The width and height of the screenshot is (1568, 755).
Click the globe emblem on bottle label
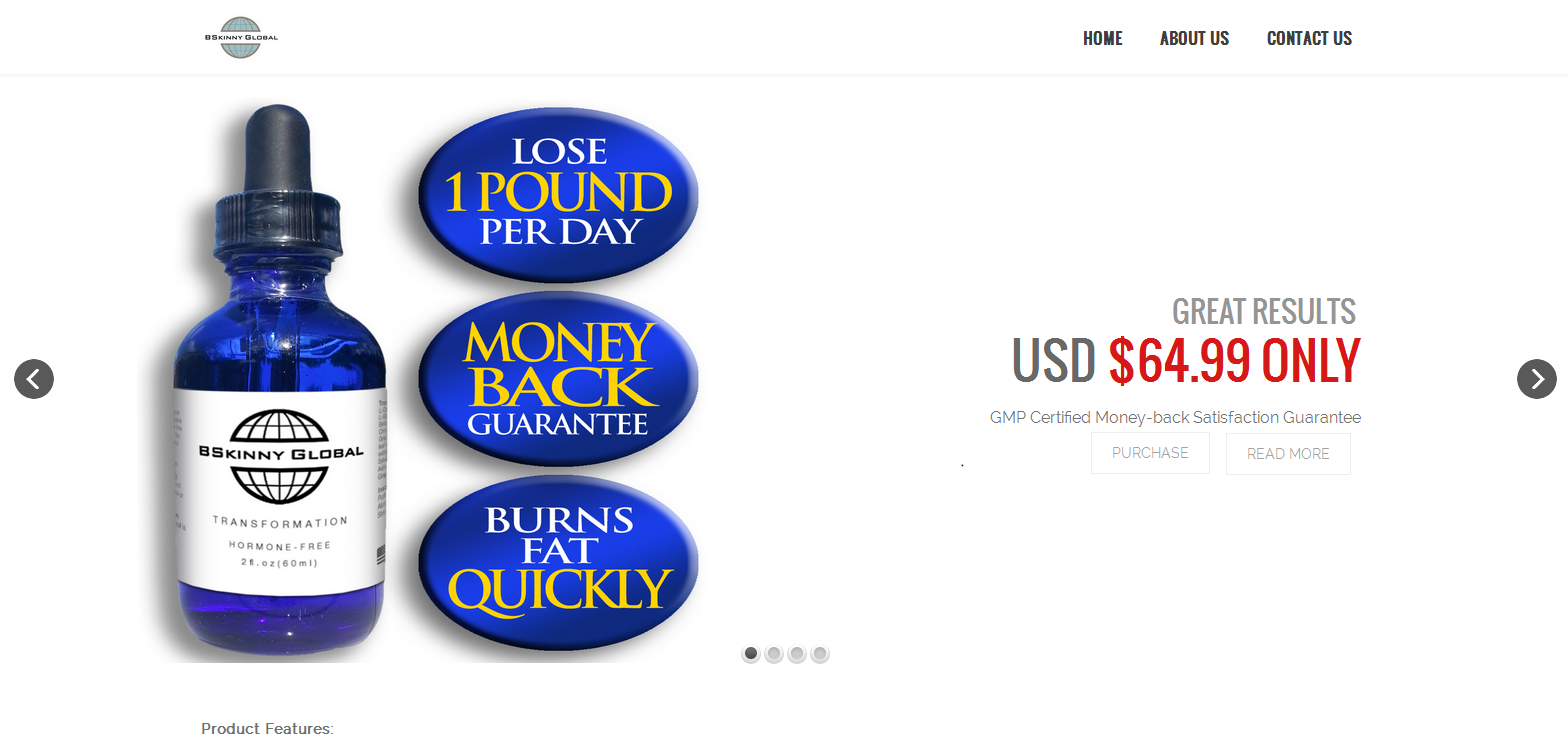click(x=279, y=456)
